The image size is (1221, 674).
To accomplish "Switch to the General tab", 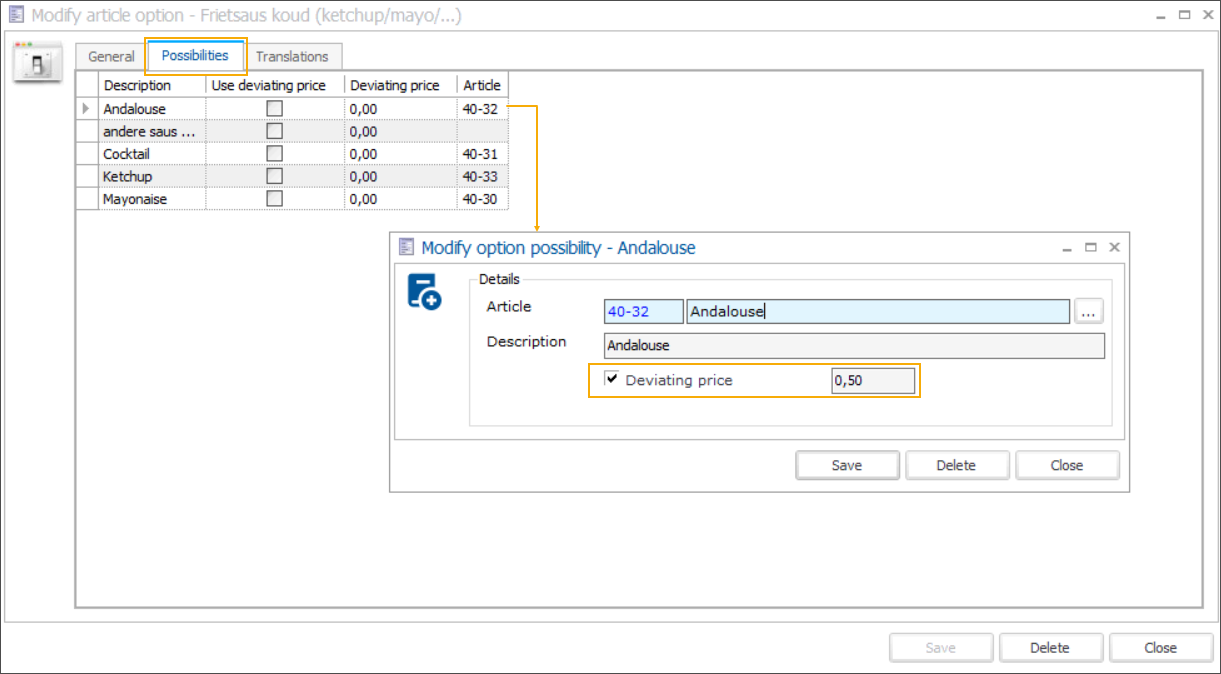I will click(111, 57).
